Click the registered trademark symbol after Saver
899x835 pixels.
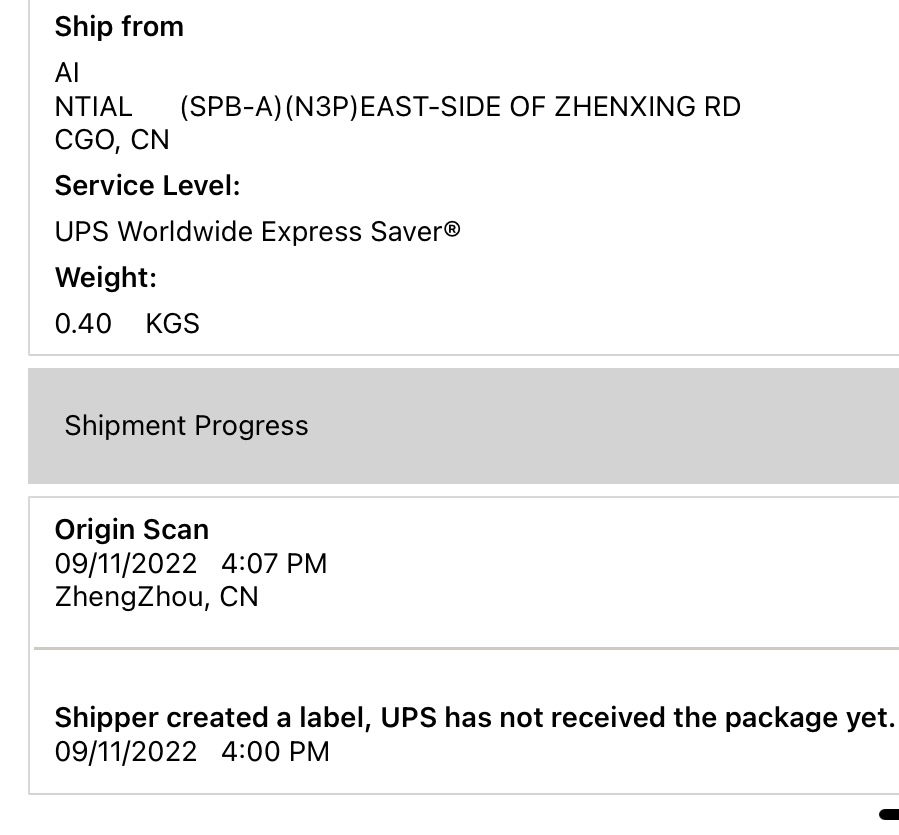pos(453,229)
